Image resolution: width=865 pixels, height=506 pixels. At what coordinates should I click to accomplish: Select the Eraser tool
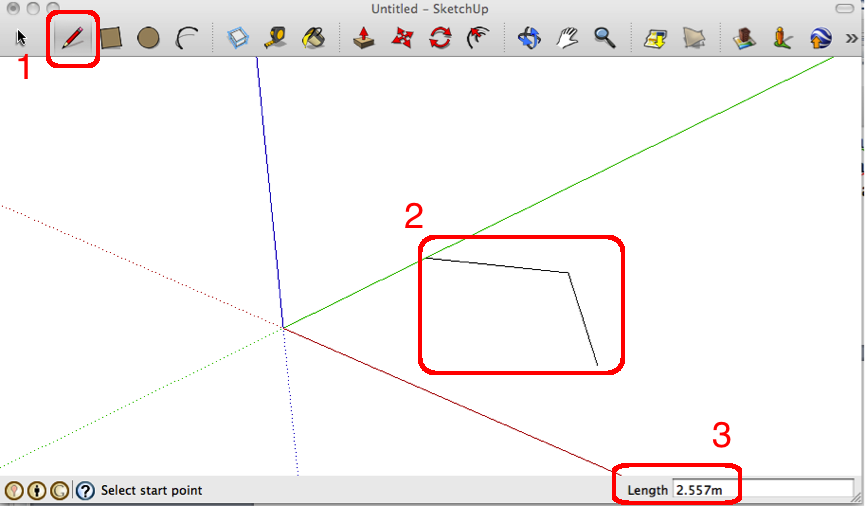pyautogui.click(x=238, y=39)
